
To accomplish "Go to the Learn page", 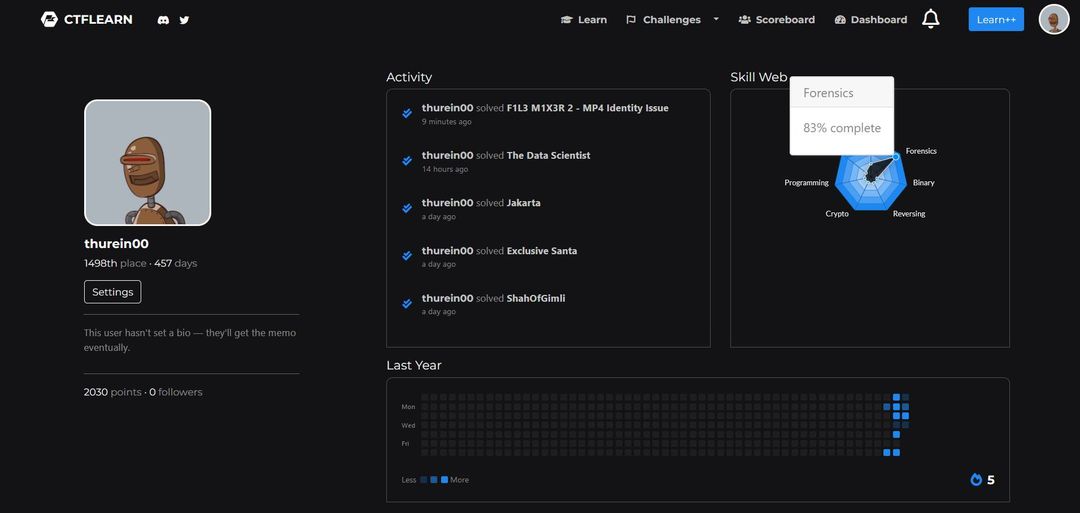I will tap(584, 20).
